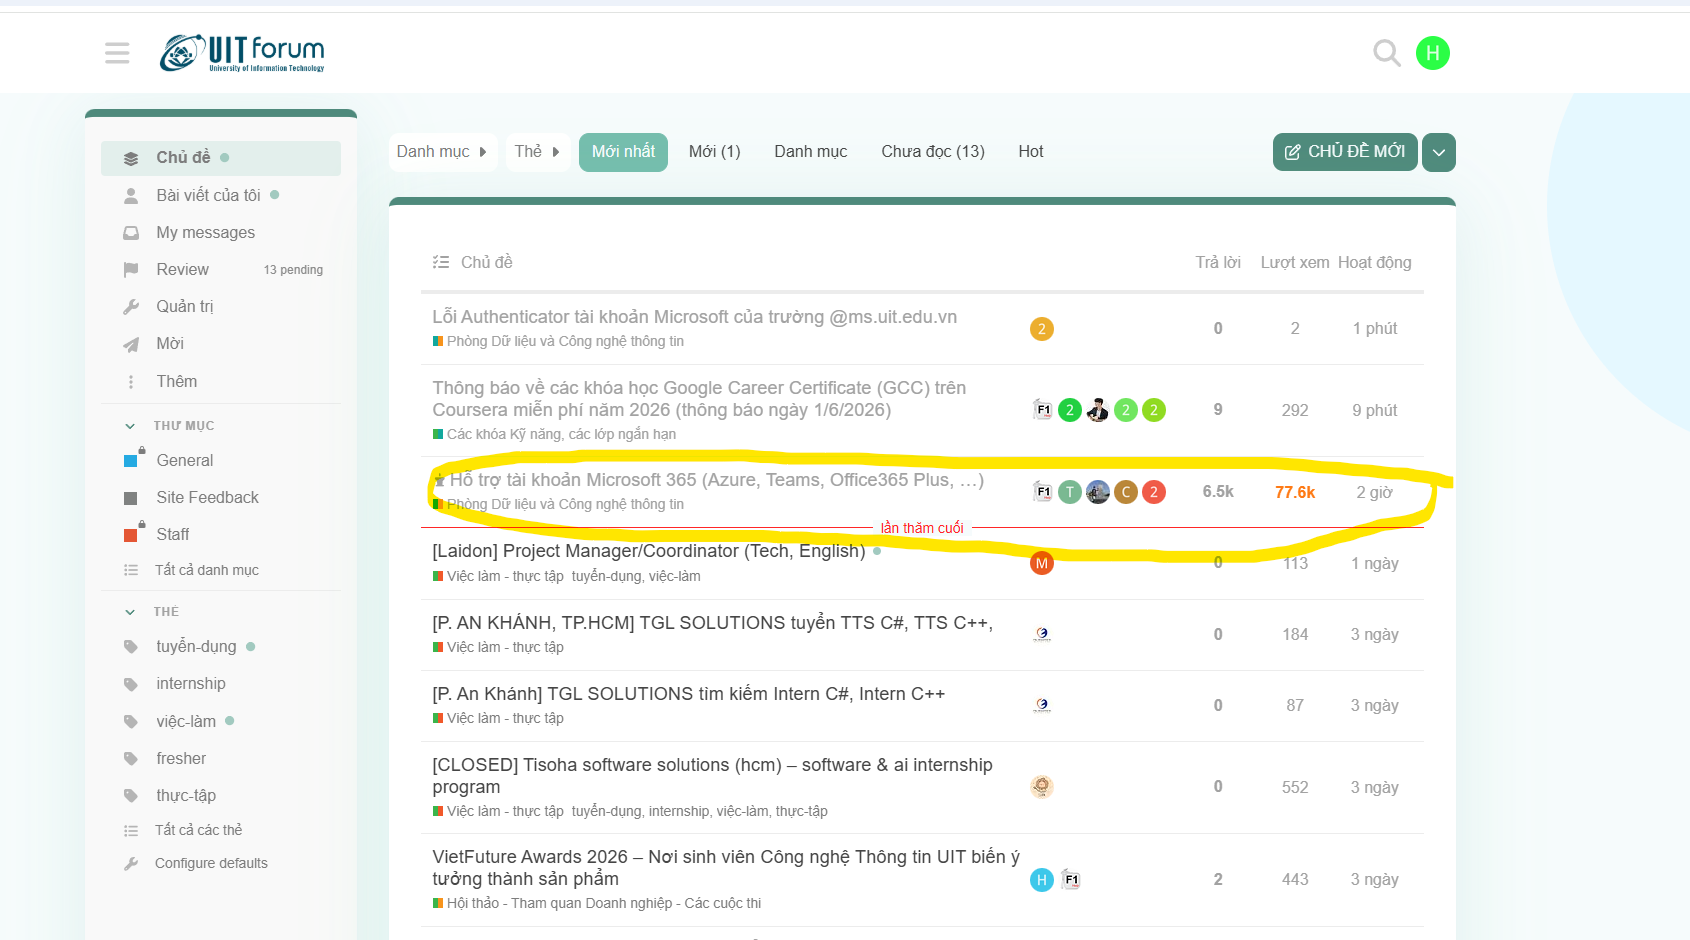The height and width of the screenshot is (940, 1690).
Task: Collapse the THƯ MỤC sidebar section
Action: [130, 426]
